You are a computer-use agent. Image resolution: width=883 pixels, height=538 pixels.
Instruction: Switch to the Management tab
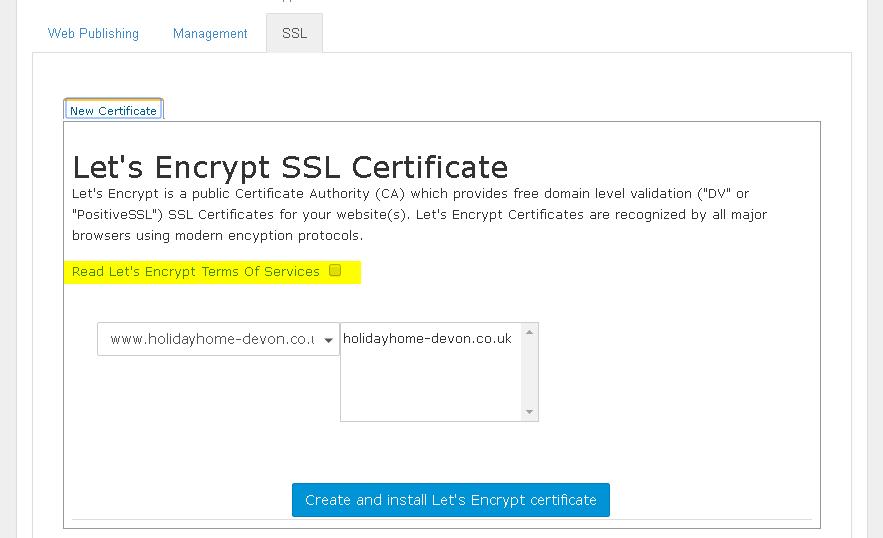pos(210,33)
